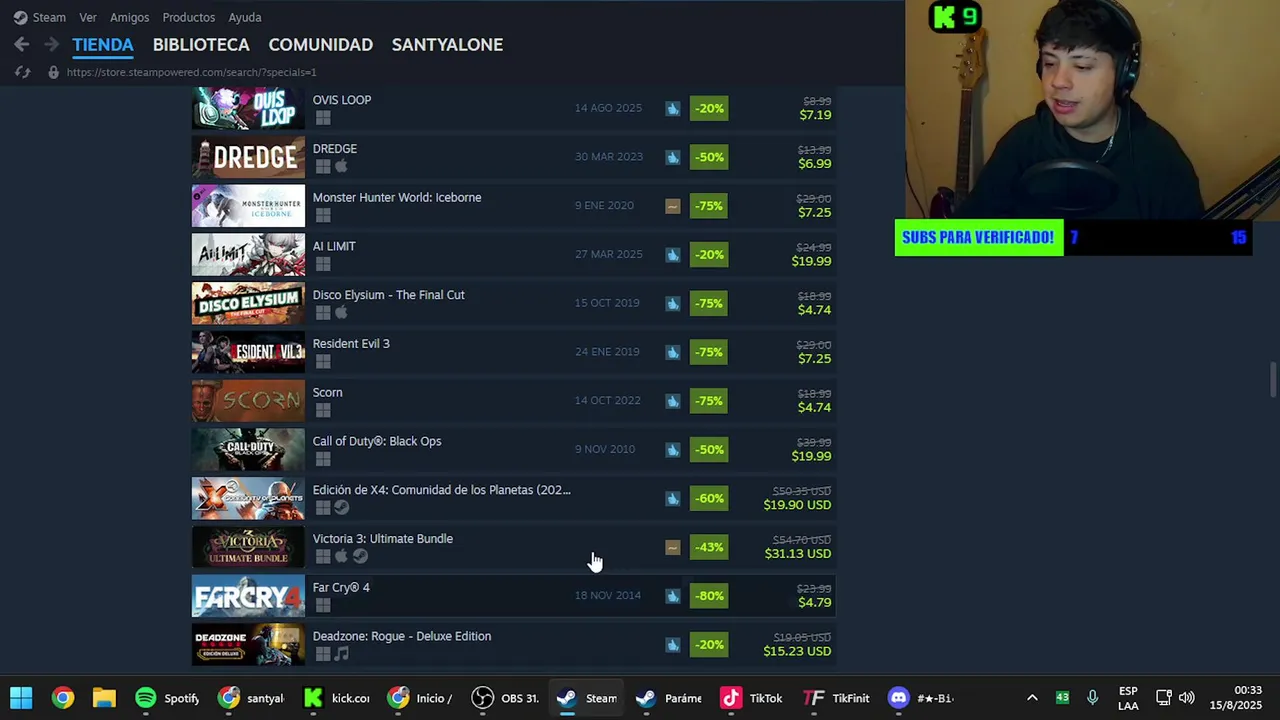Switch to the TIENDA tab
This screenshot has width=1280, height=720.
[102, 44]
